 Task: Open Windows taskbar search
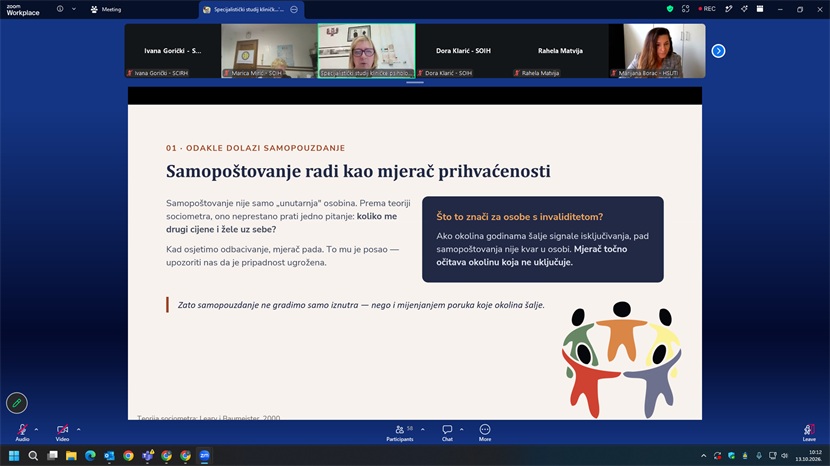pos(33,455)
